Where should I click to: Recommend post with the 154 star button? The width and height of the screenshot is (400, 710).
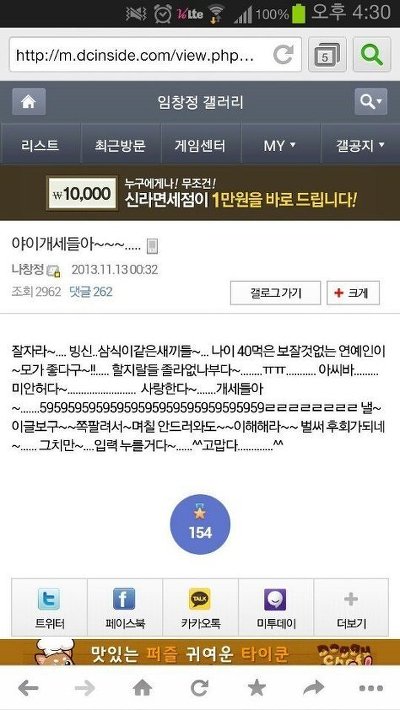(200, 524)
